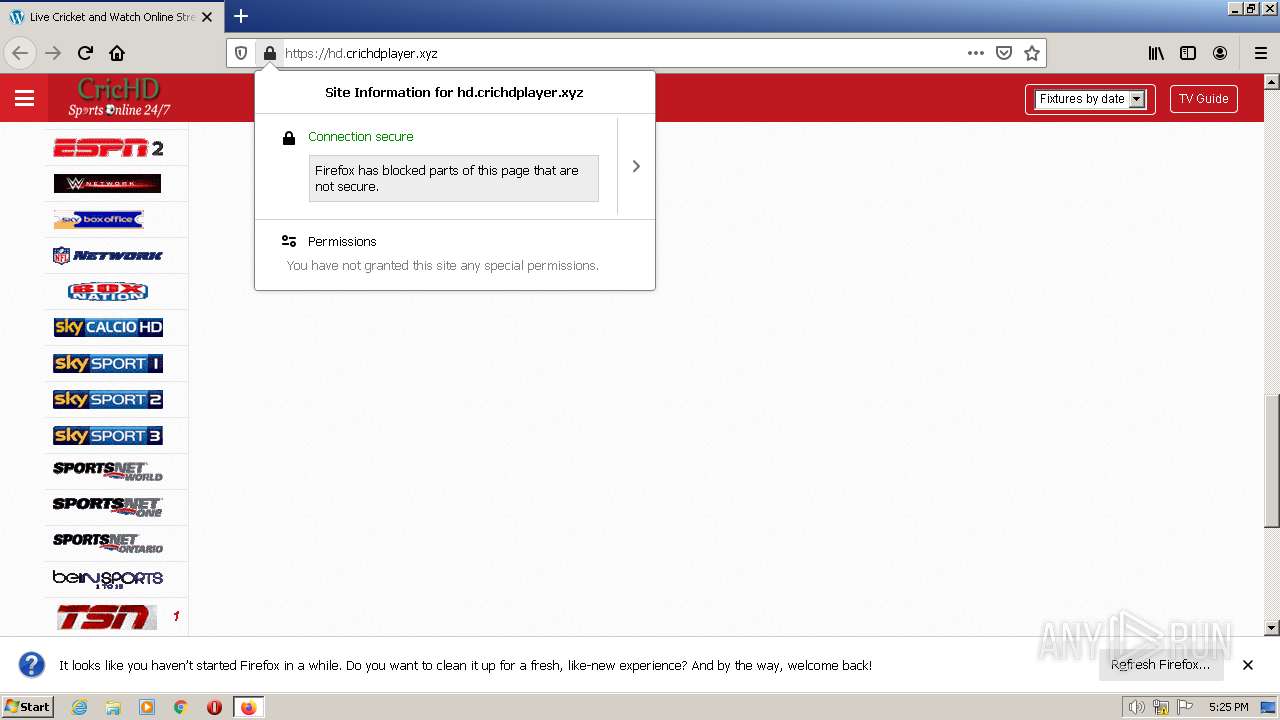Open the CricHD hamburger menu
The image size is (1280, 720).
(x=24, y=98)
